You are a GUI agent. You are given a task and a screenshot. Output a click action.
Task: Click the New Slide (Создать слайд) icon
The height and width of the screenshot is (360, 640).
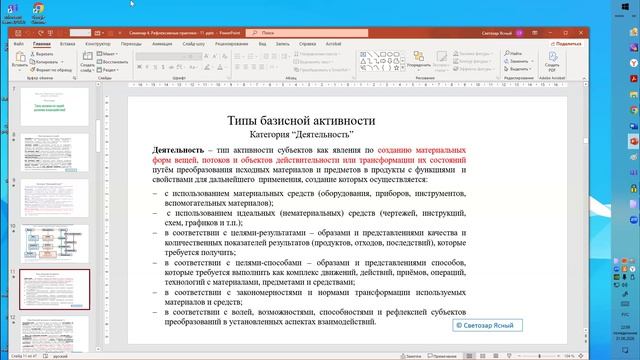point(87,56)
